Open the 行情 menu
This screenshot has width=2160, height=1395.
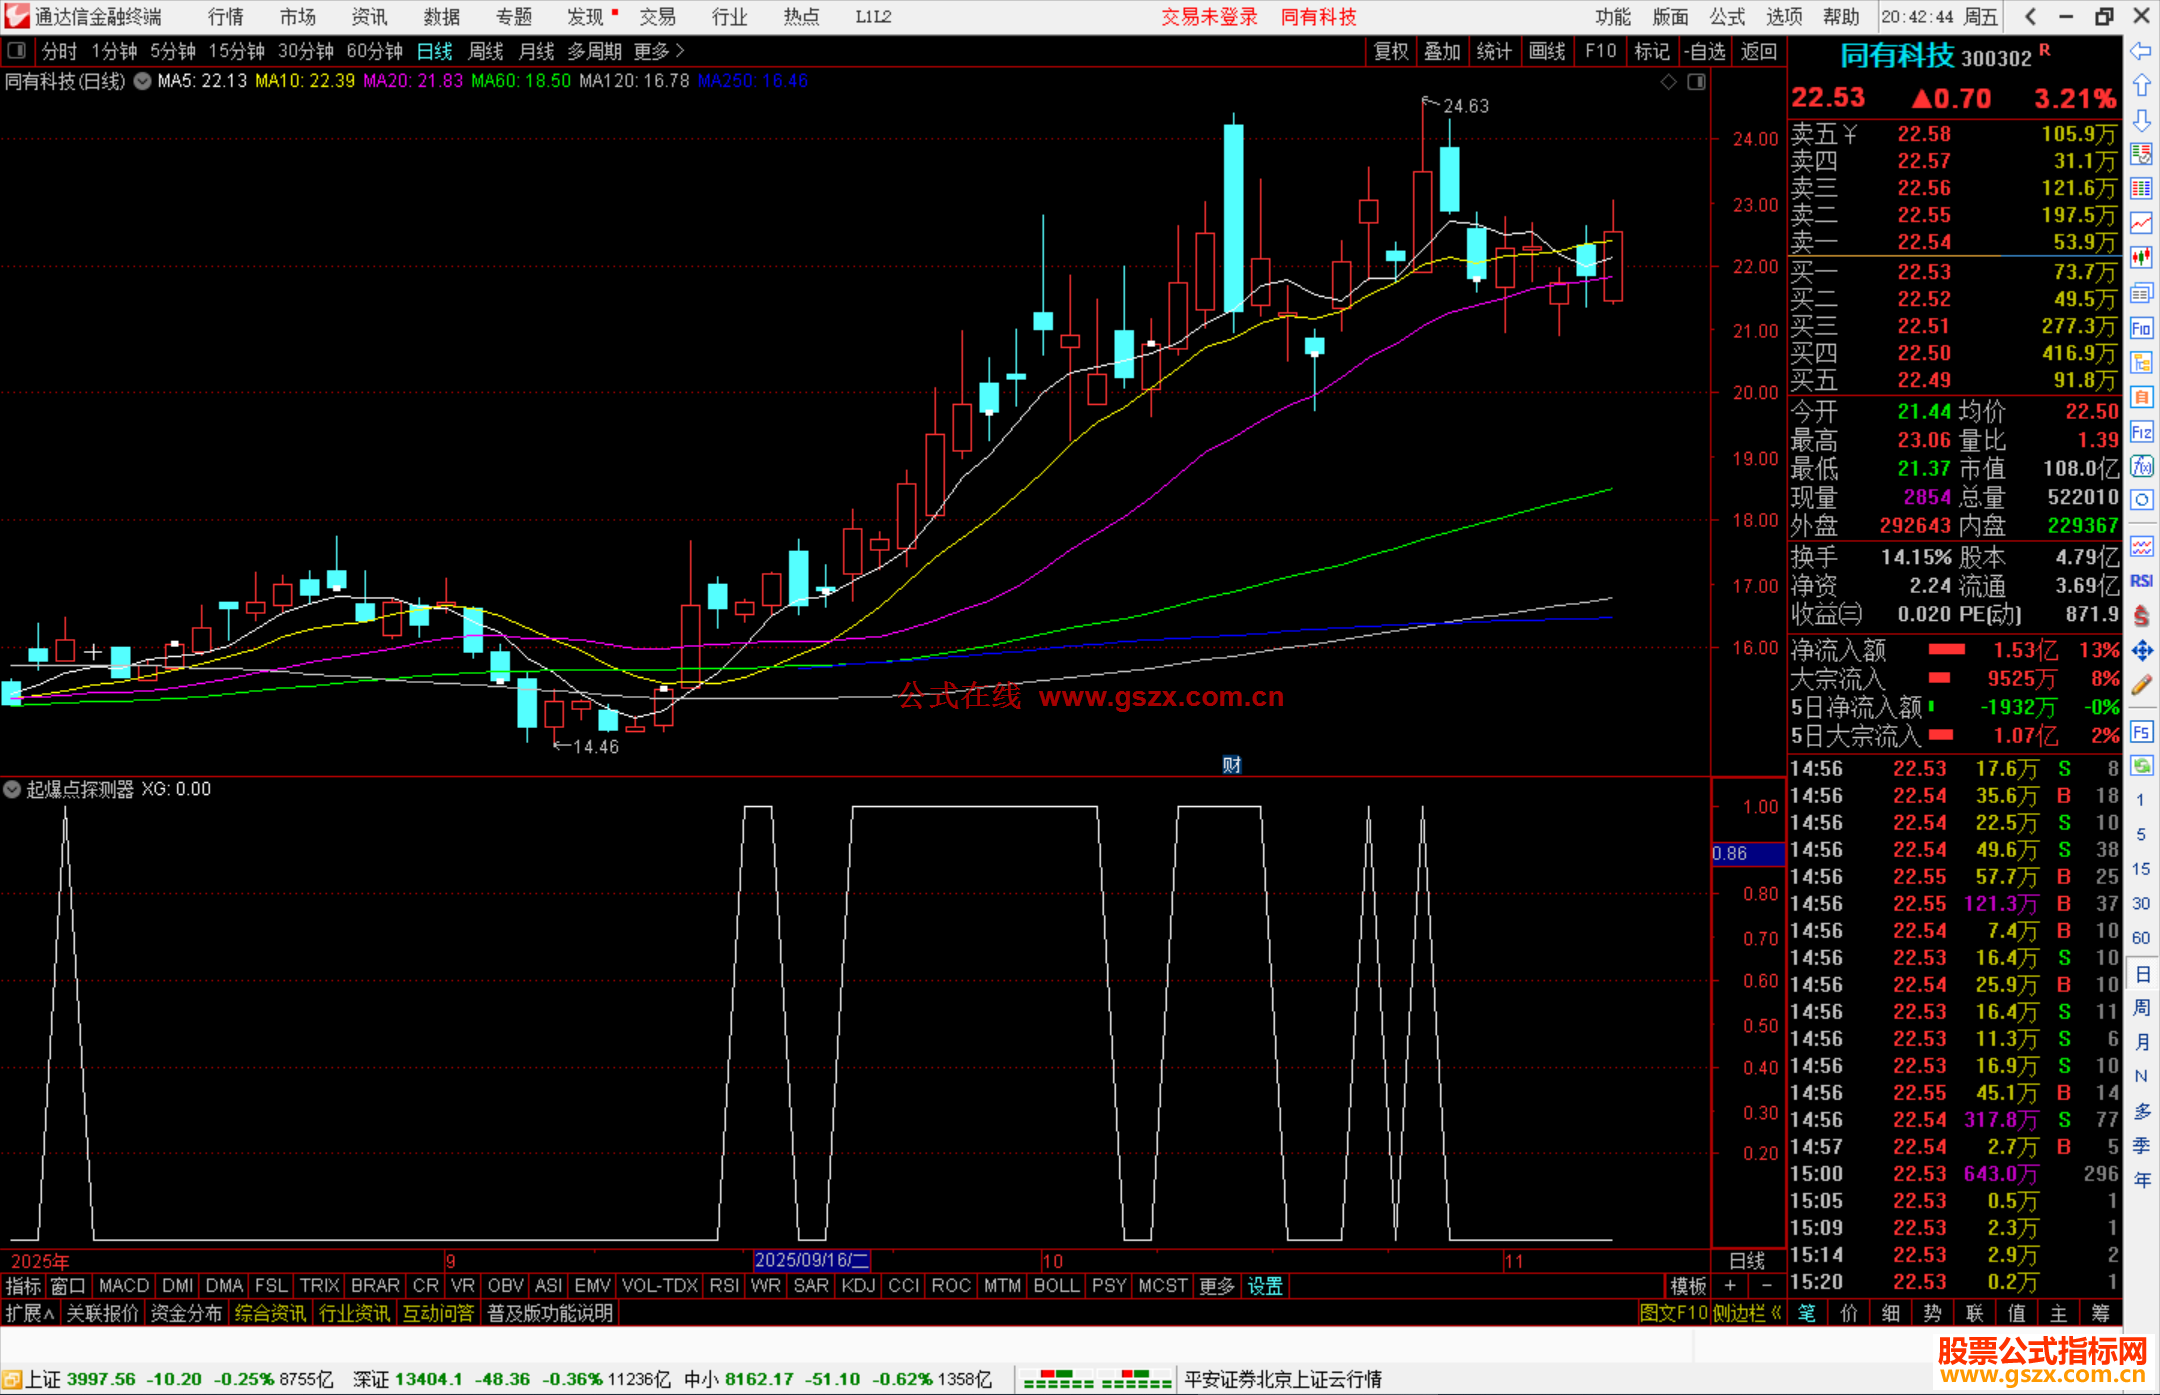(x=225, y=16)
